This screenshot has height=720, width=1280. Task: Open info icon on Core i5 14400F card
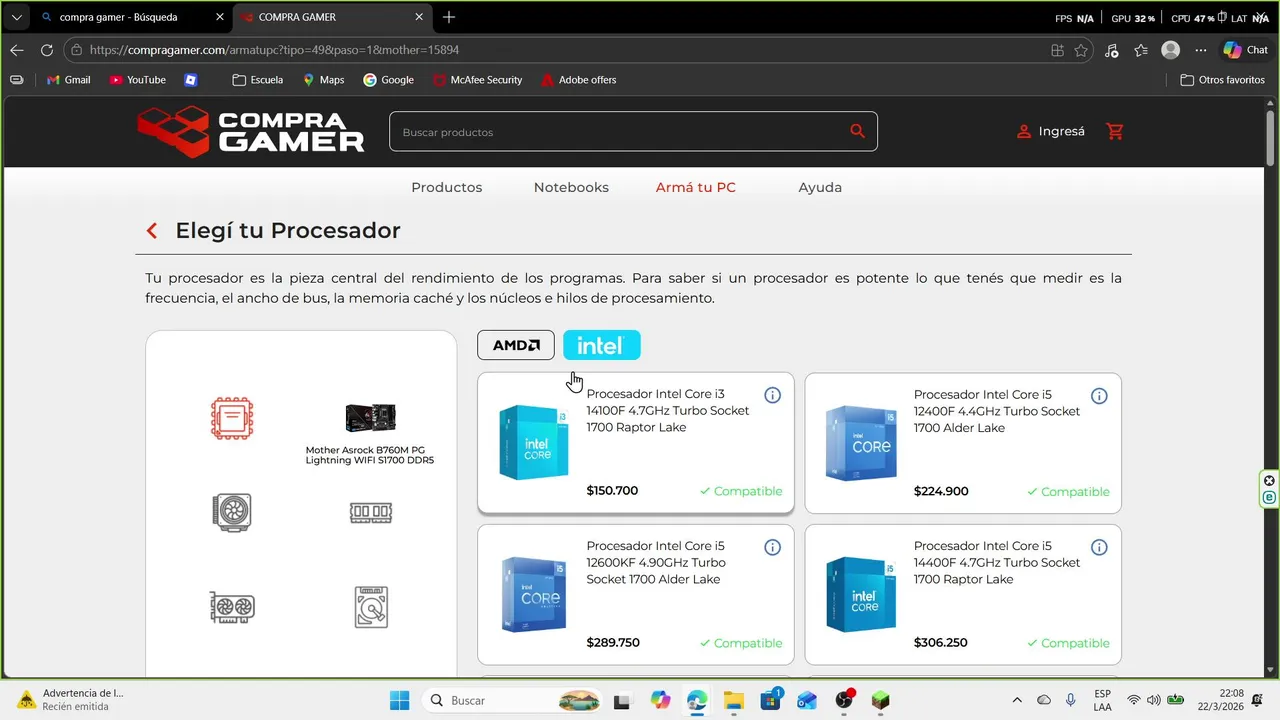tap(1099, 547)
